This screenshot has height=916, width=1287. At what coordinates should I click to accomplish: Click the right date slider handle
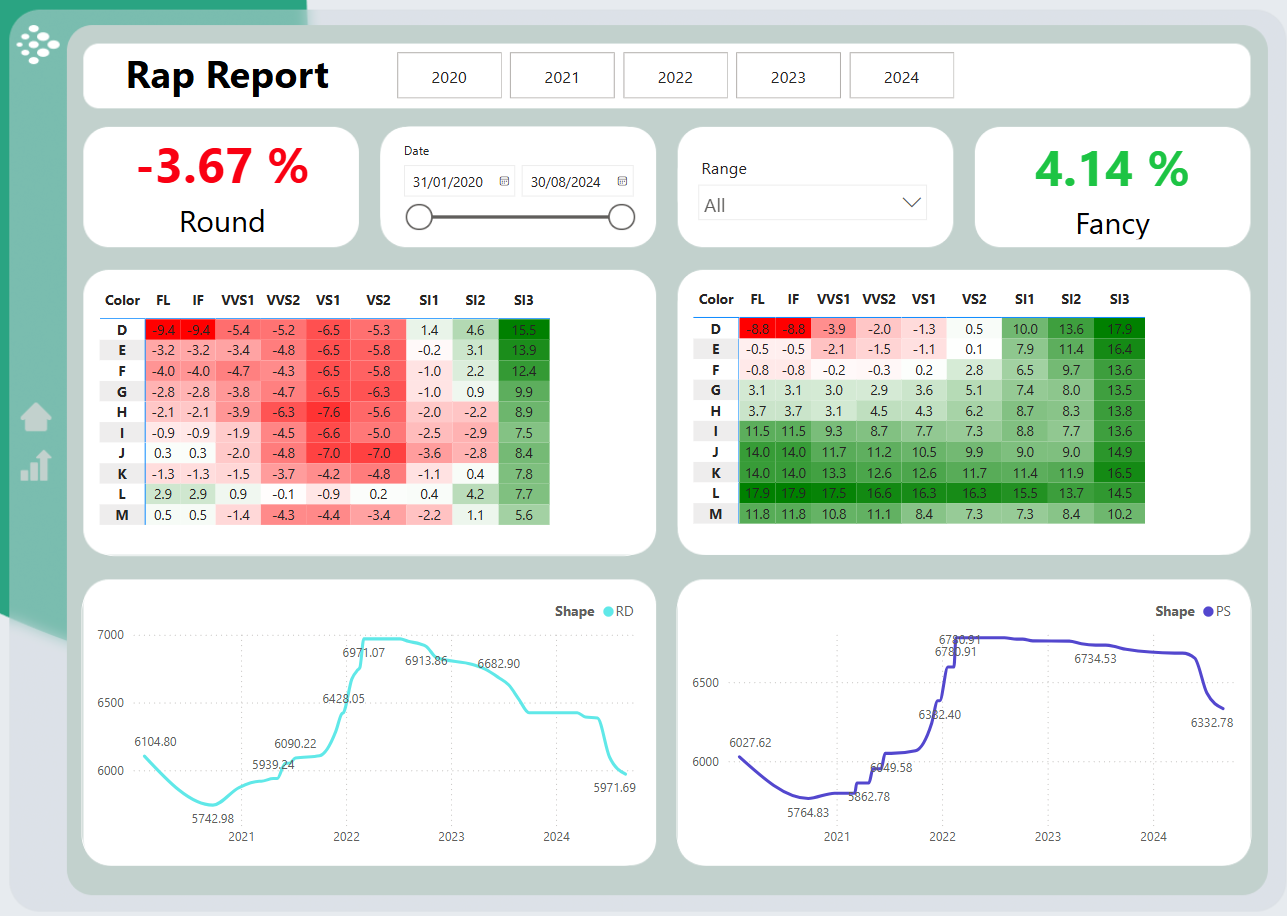click(622, 217)
